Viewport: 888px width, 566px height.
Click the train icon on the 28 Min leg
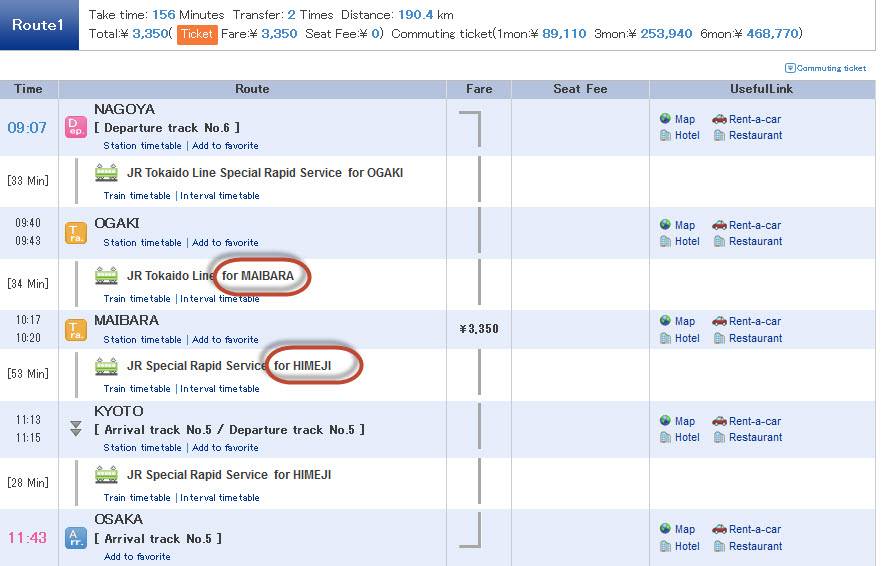(x=106, y=474)
